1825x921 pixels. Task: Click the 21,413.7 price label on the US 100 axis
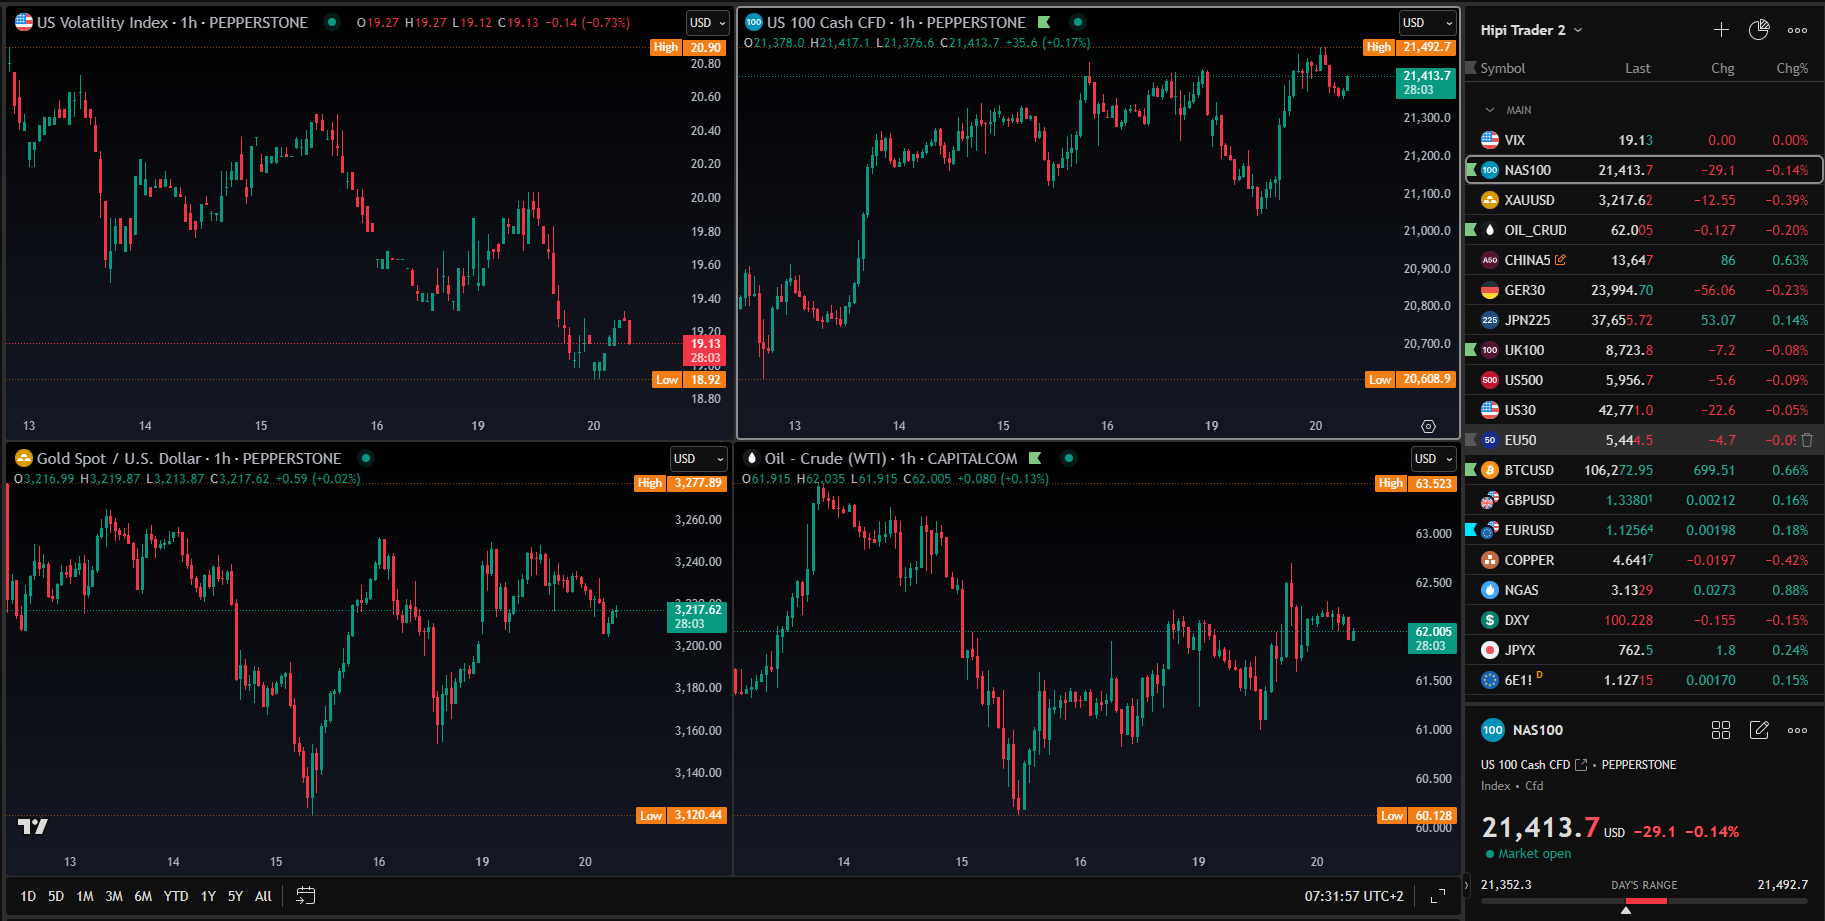coord(1426,82)
